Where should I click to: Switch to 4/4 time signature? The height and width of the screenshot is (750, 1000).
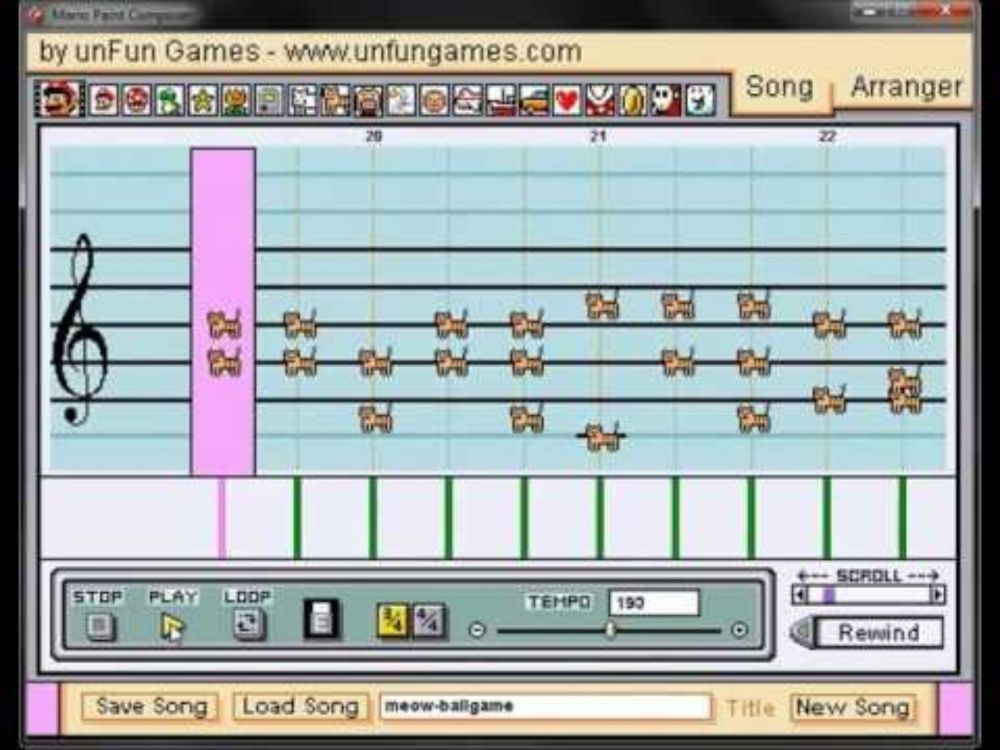429,622
